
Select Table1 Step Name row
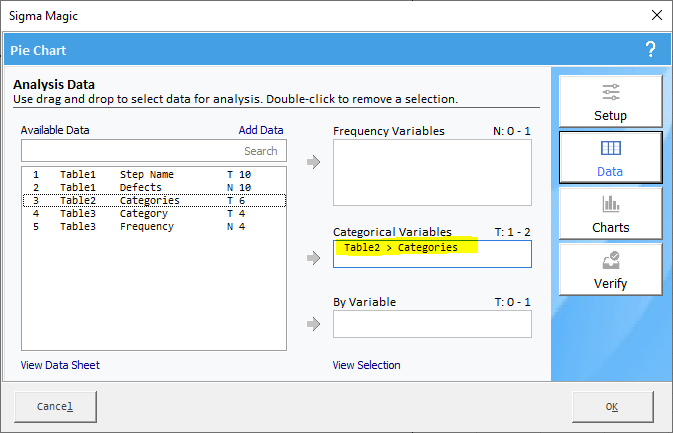point(154,175)
